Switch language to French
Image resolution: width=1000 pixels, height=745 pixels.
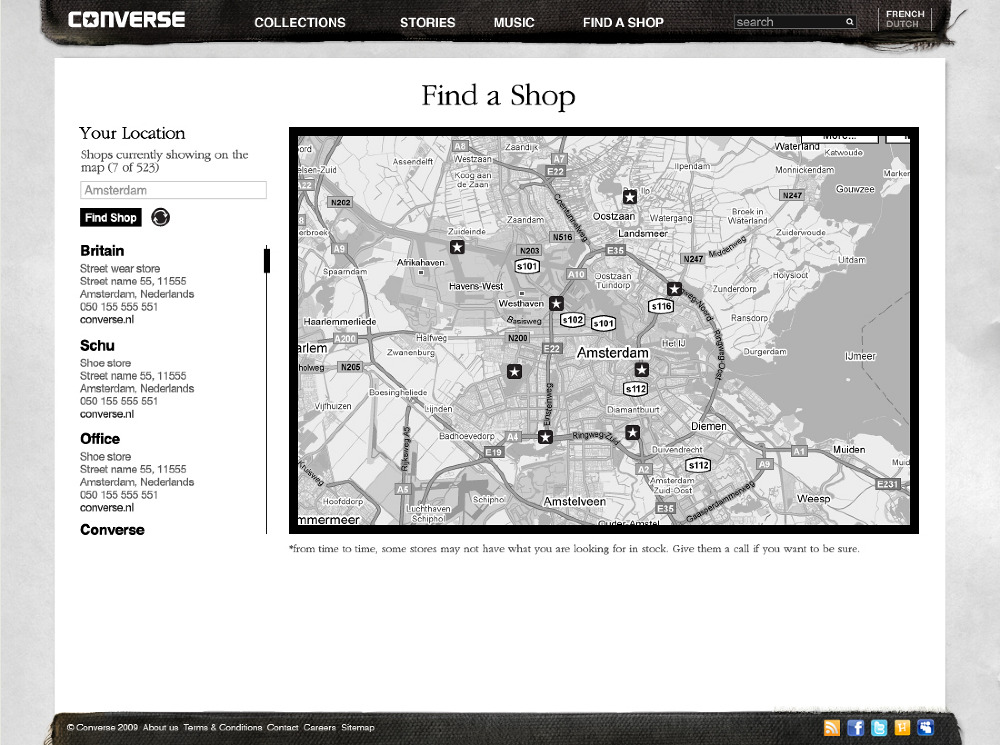905,14
